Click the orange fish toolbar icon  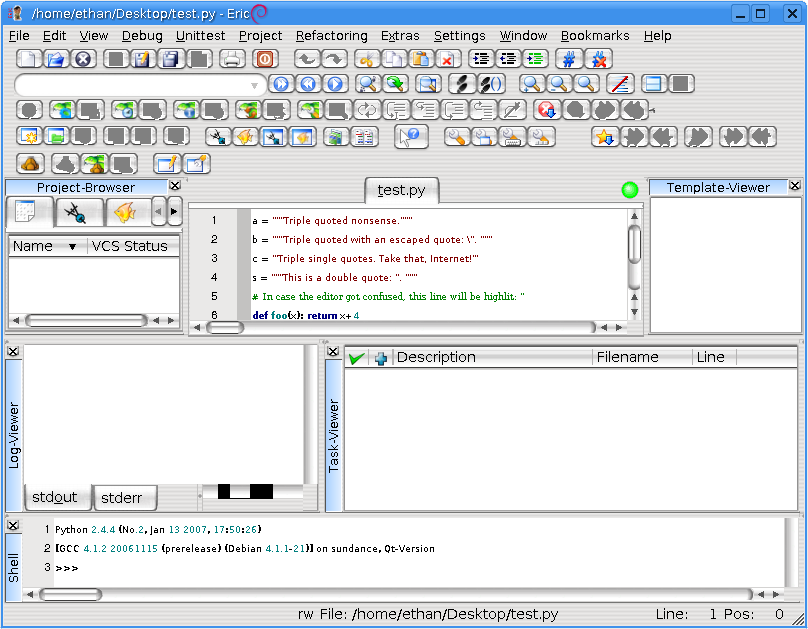click(245, 137)
